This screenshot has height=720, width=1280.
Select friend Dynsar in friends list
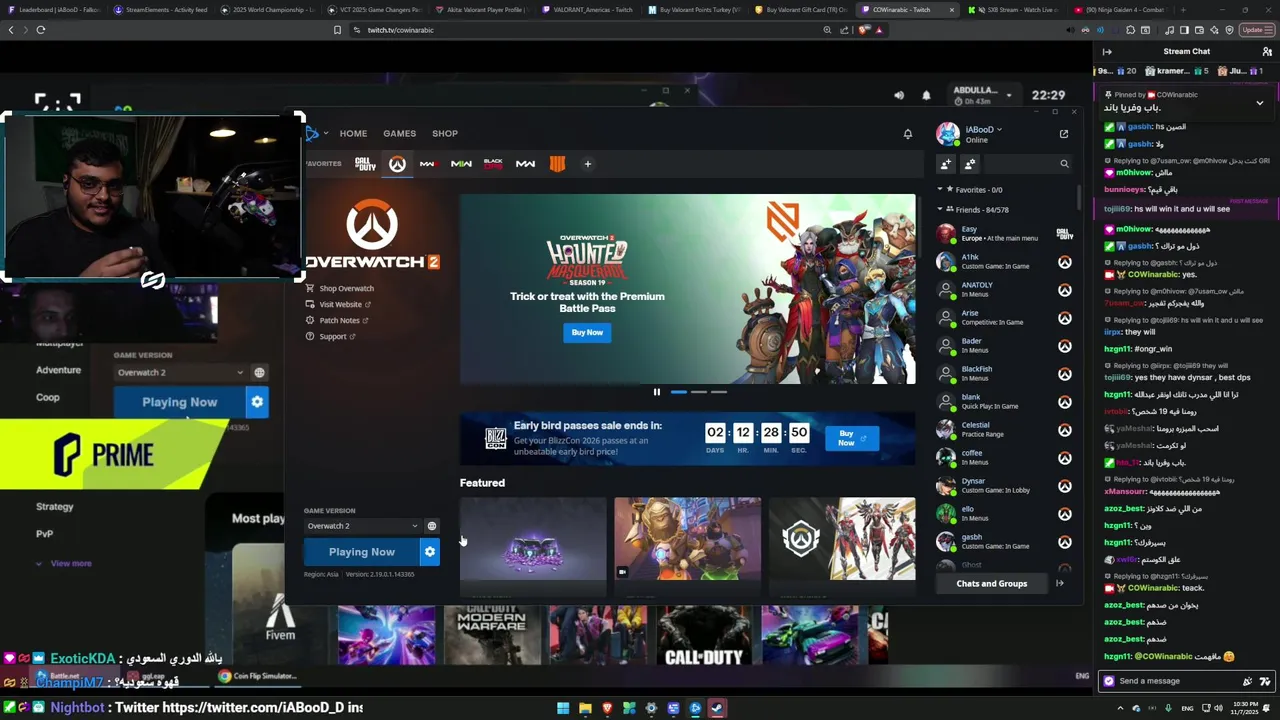coord(1005,486)
